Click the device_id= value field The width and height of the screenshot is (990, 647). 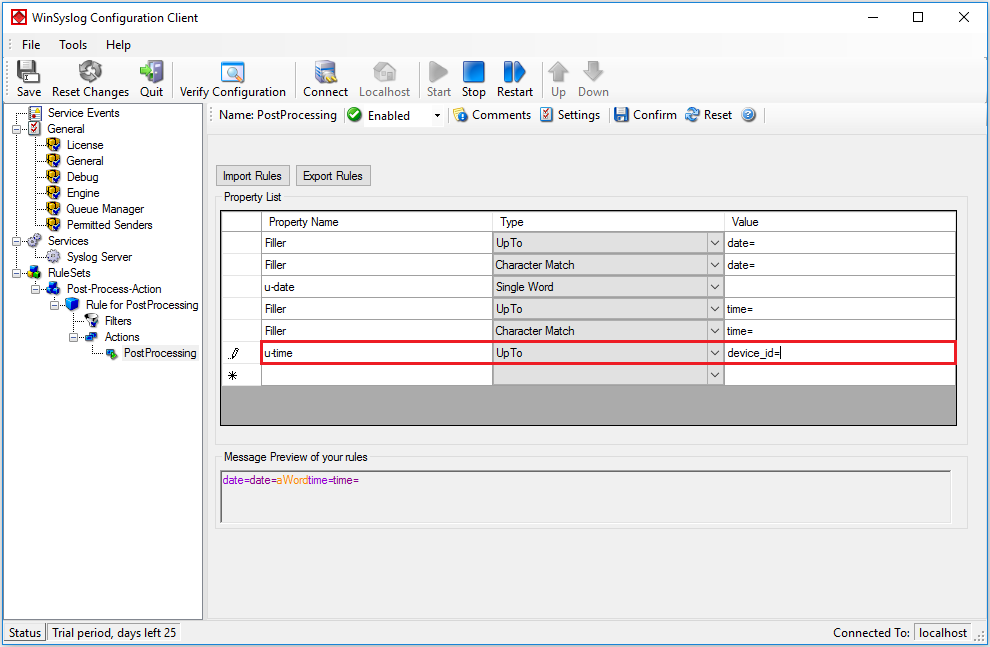[x=838, y=353]
